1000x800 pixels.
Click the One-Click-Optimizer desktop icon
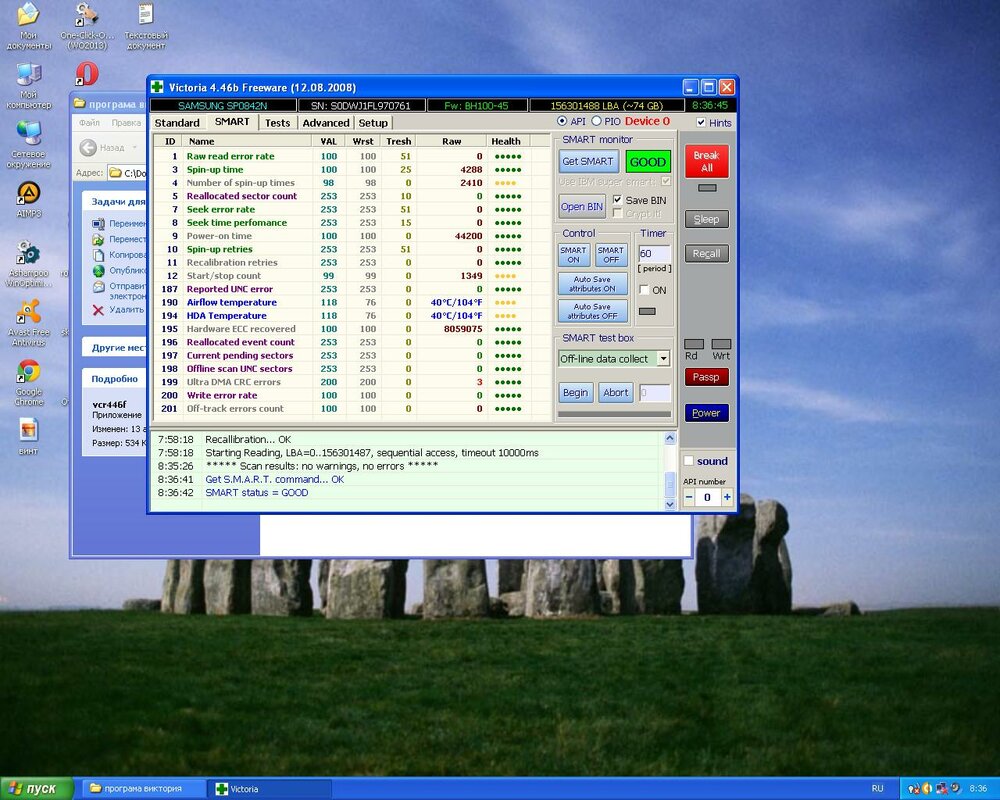[87, 16]
